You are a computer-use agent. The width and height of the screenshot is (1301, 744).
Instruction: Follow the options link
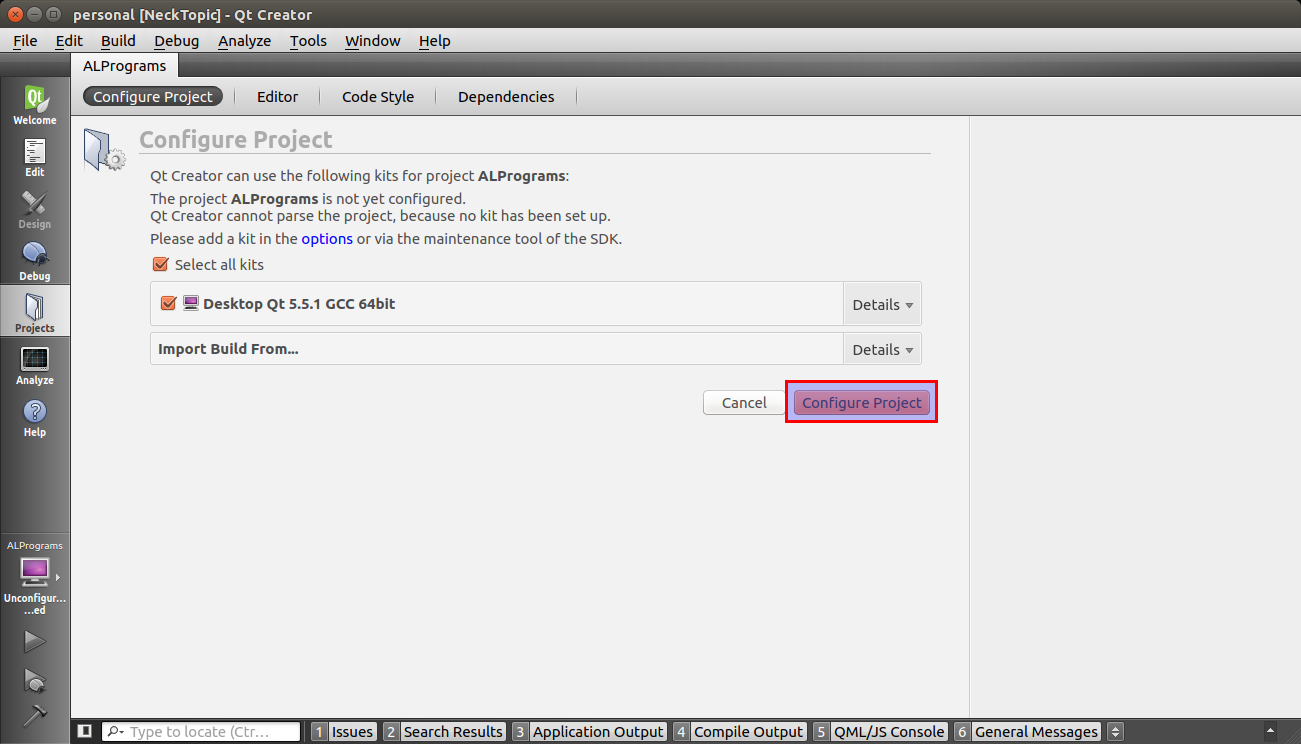point(327,239)
